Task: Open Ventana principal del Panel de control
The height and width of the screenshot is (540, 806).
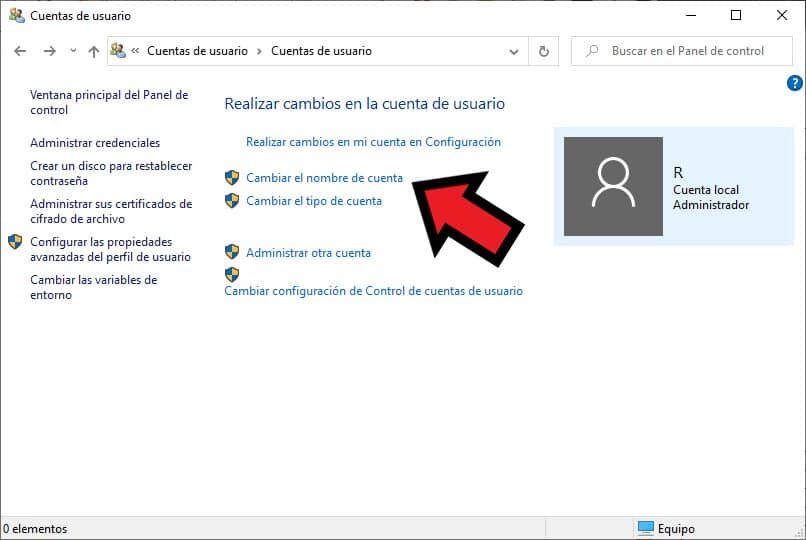Action: click(109, 102)
